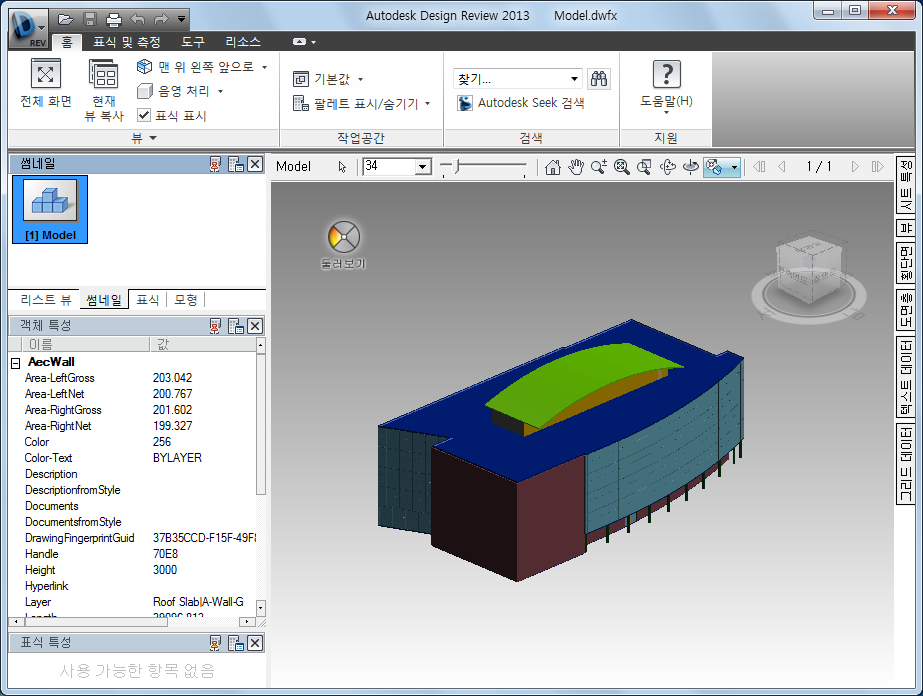Select the Pan hand tool
The image size is (923, 696).
coord(576,167)
